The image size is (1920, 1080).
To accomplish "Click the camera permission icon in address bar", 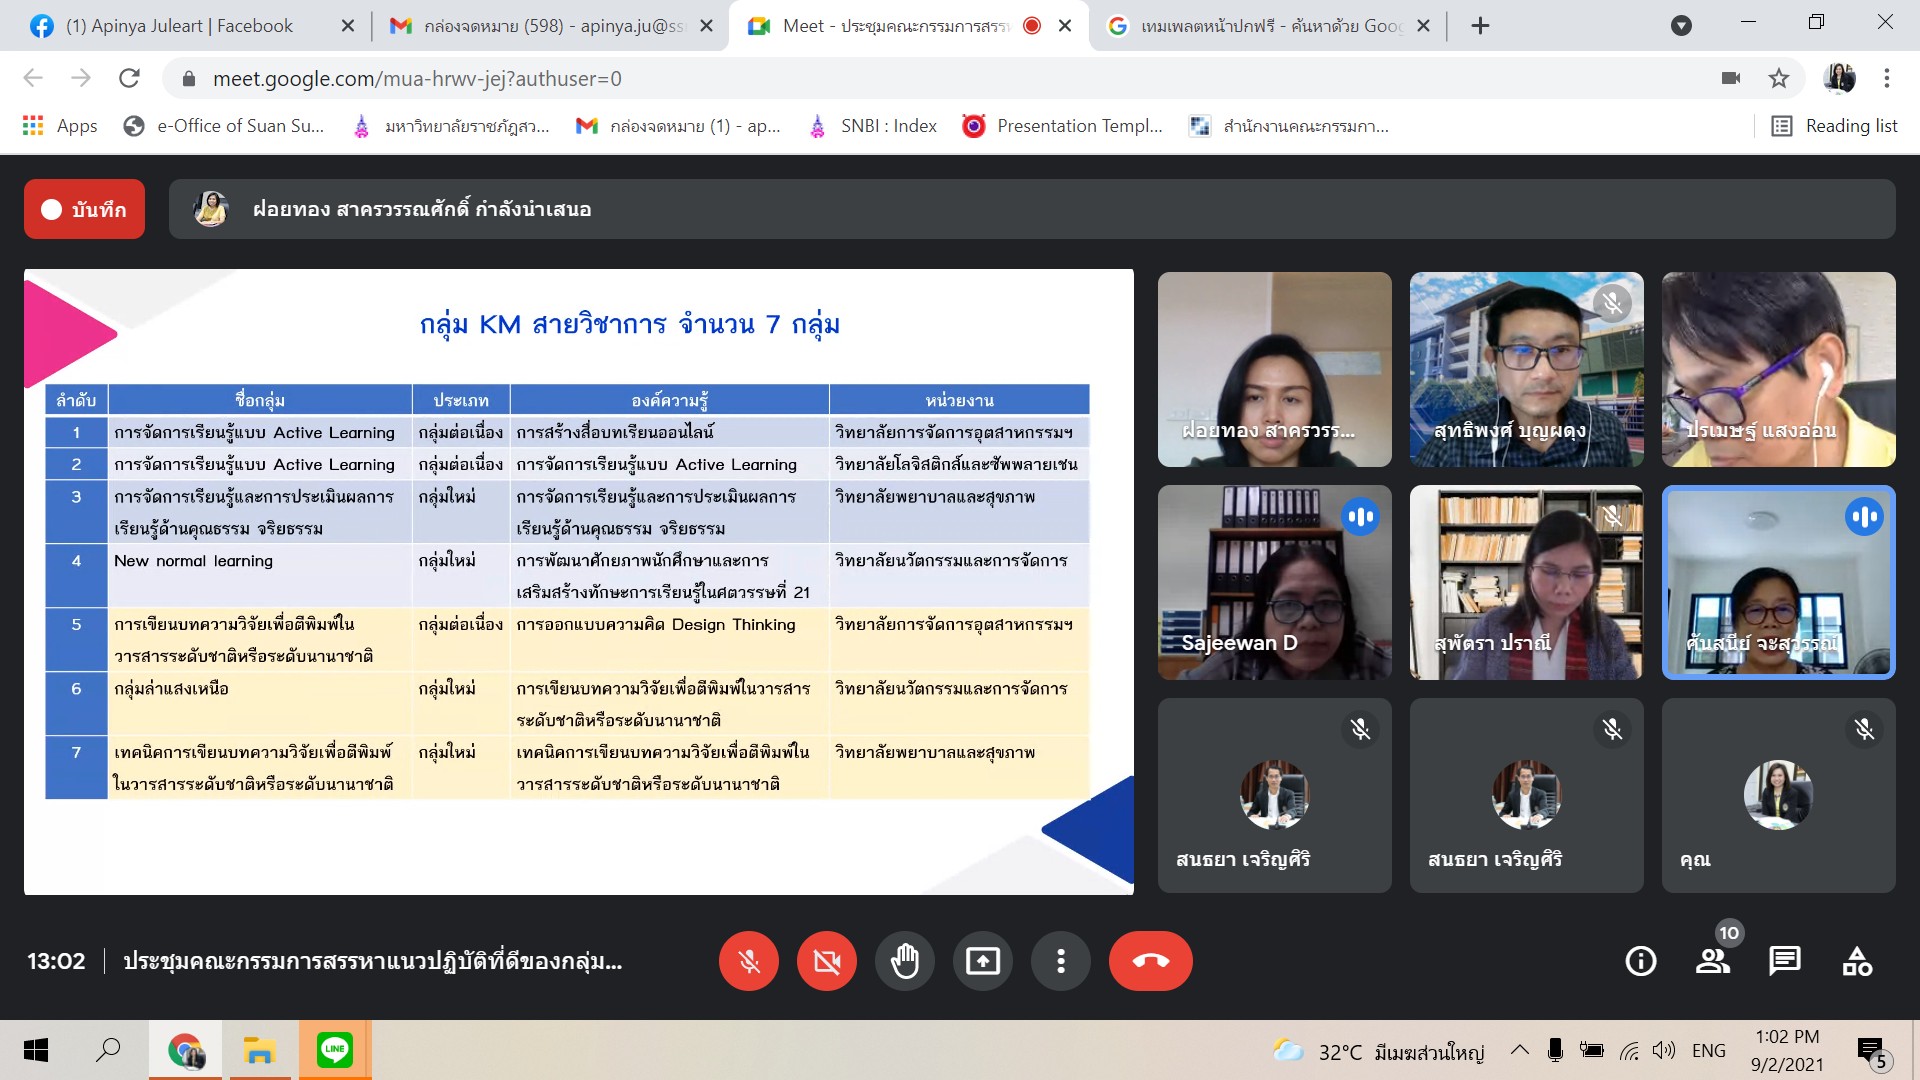I will (1731, 78).
